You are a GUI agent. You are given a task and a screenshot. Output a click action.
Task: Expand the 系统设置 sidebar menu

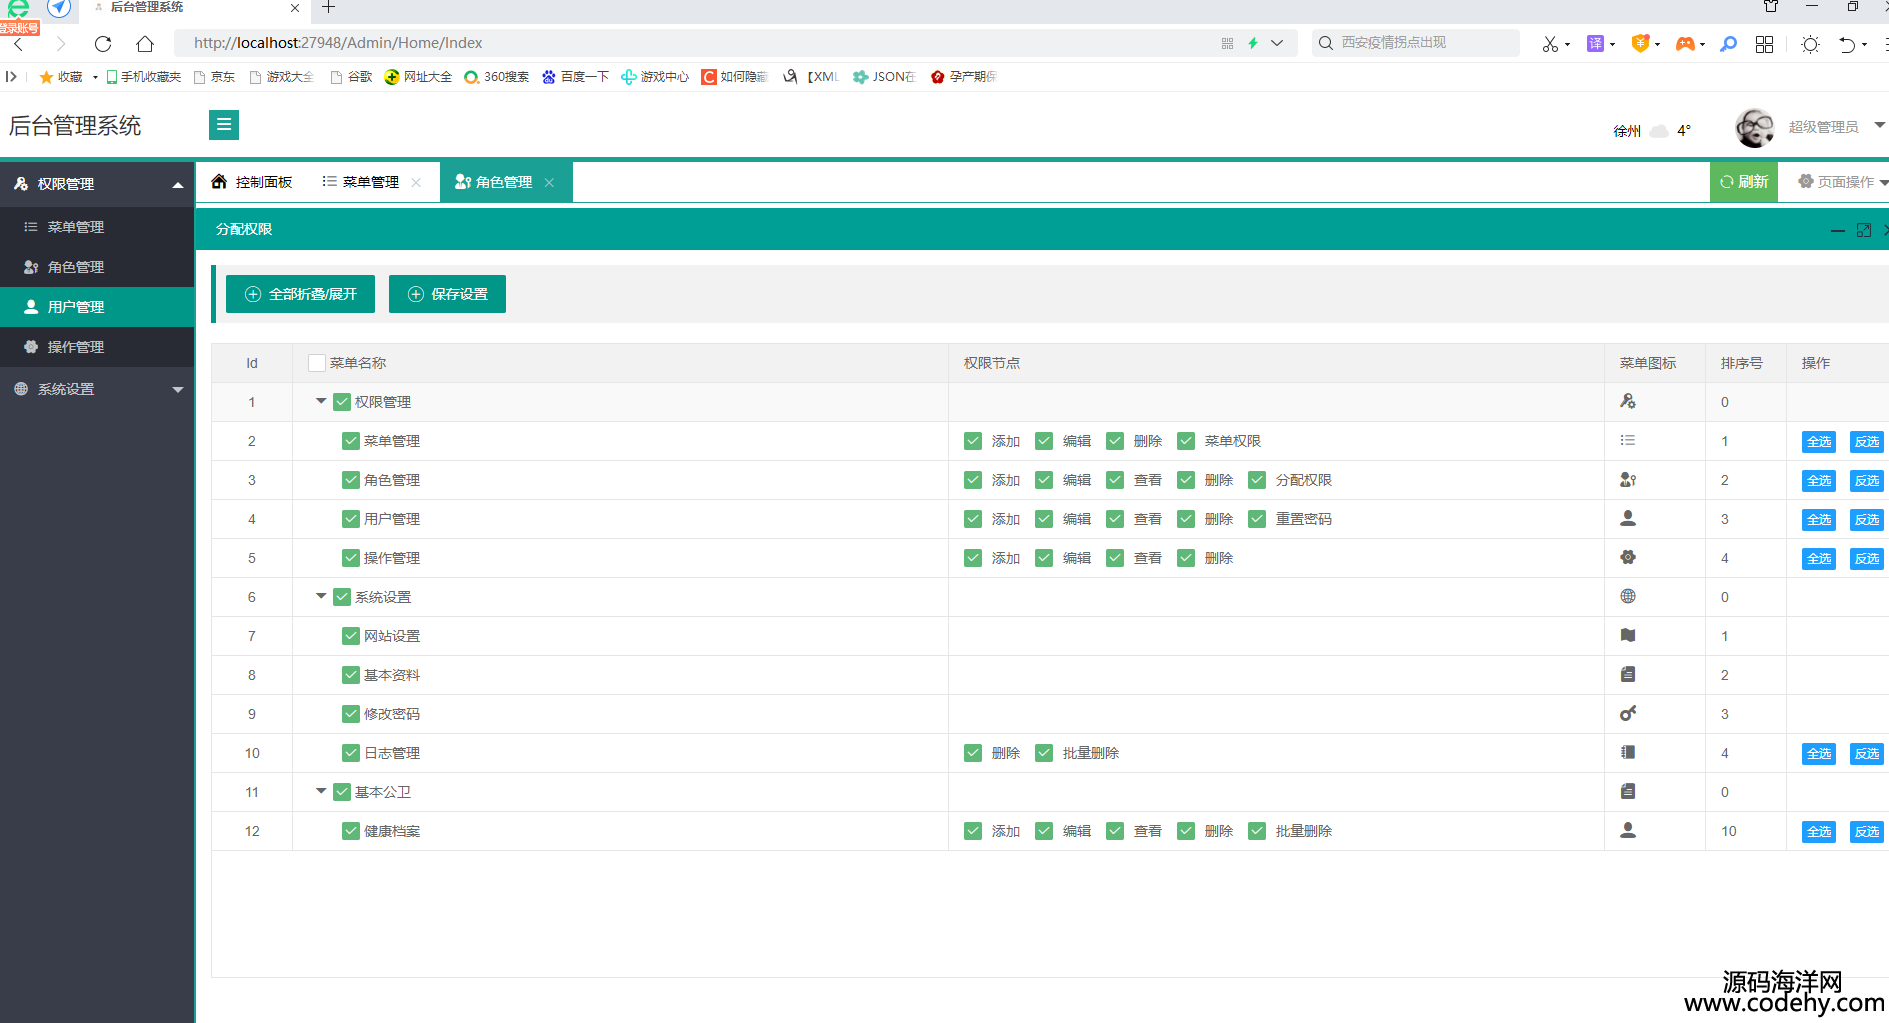[x=97, y=389]
